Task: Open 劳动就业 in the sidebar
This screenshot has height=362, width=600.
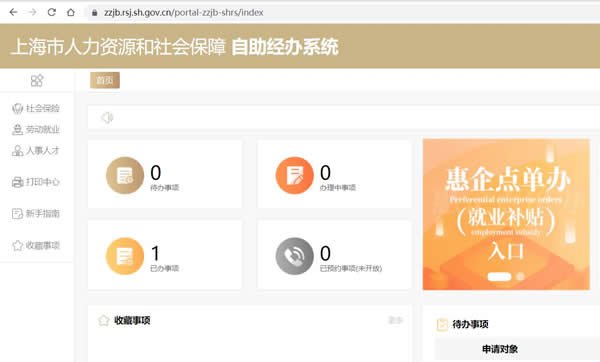Action: 36,130
